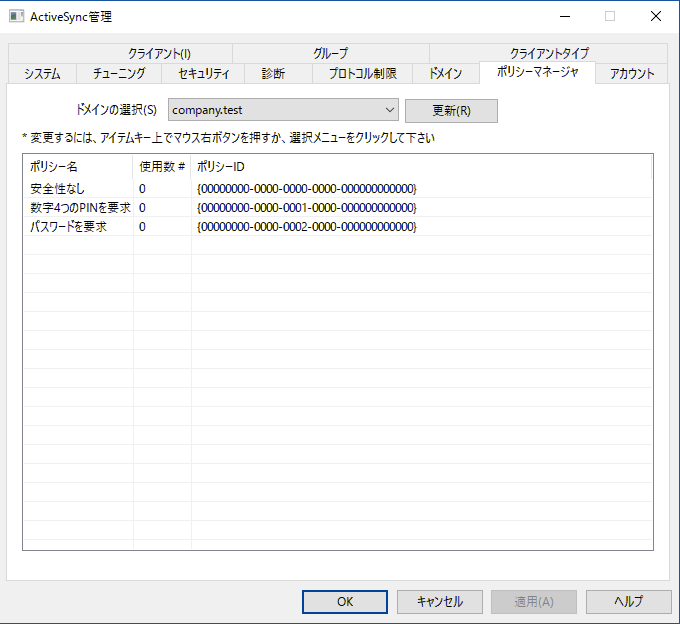This screenshot has width=680, height=624.
Task: Open the domain selection dropdown
Action: (x=284, y=110)
